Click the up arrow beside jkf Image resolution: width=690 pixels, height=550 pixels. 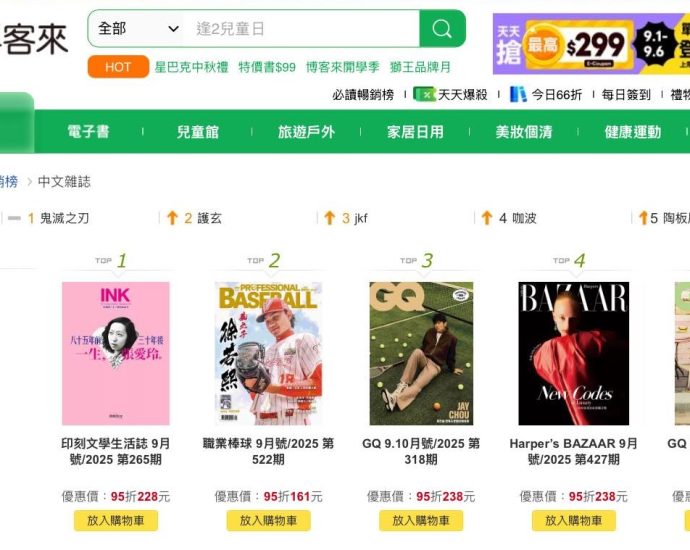pyautogui.click(x=330, y=218)
